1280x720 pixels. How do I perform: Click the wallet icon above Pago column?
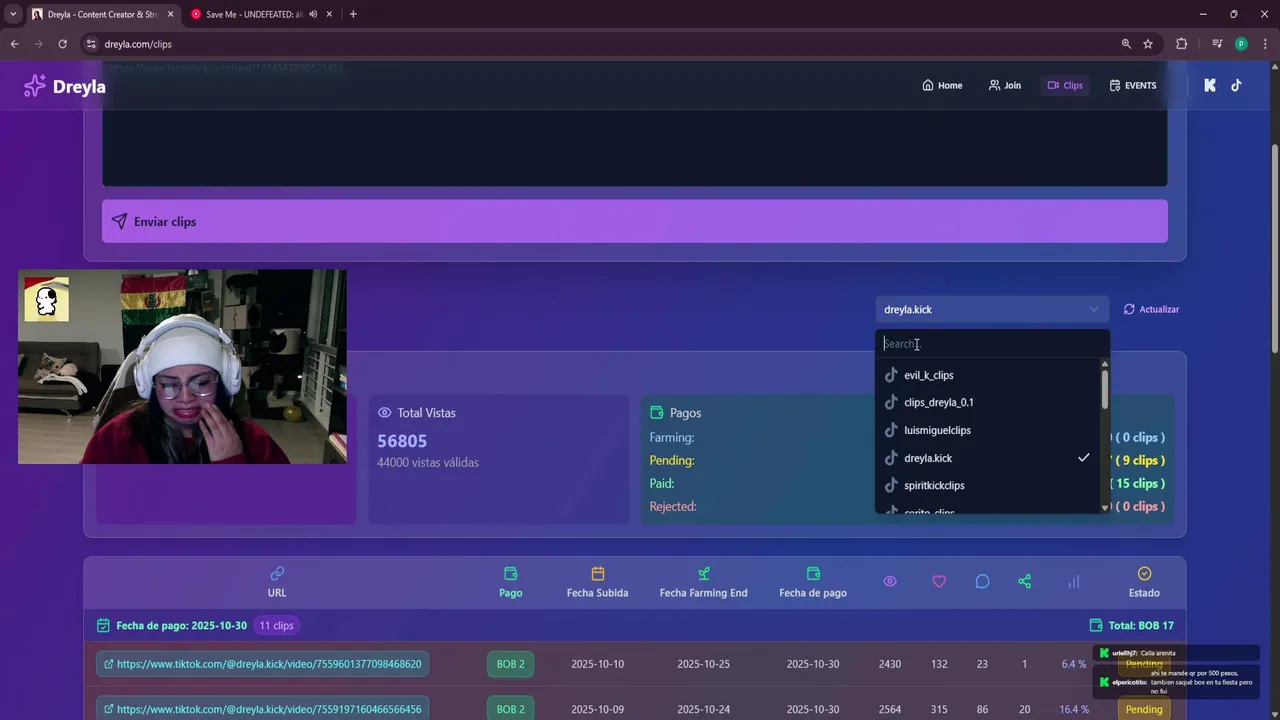[511, 573]
